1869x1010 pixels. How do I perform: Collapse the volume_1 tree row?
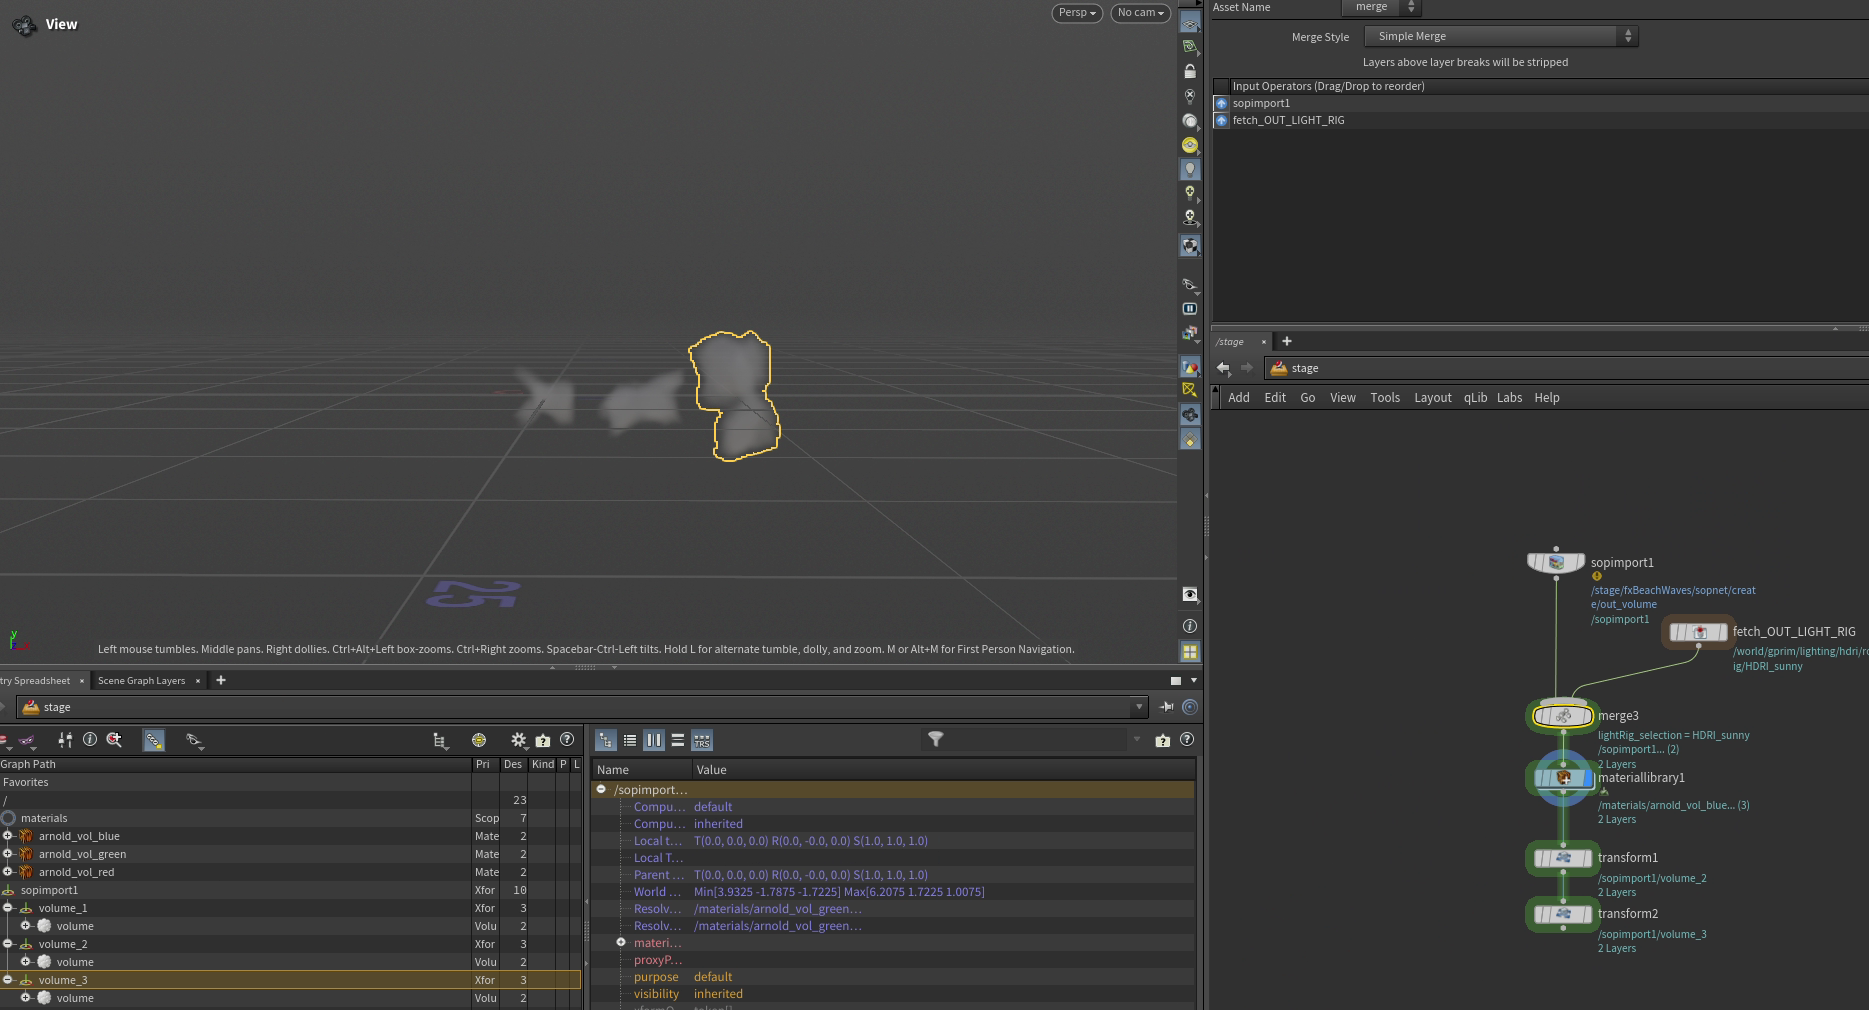[8, 908]
